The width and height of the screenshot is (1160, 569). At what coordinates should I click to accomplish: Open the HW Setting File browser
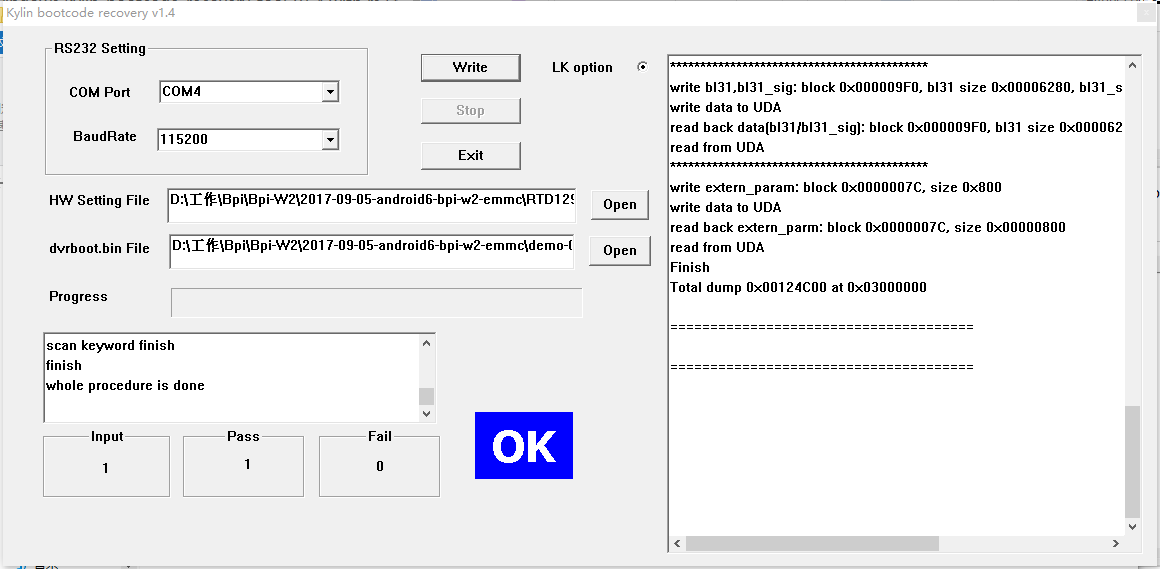coord(619,204)
